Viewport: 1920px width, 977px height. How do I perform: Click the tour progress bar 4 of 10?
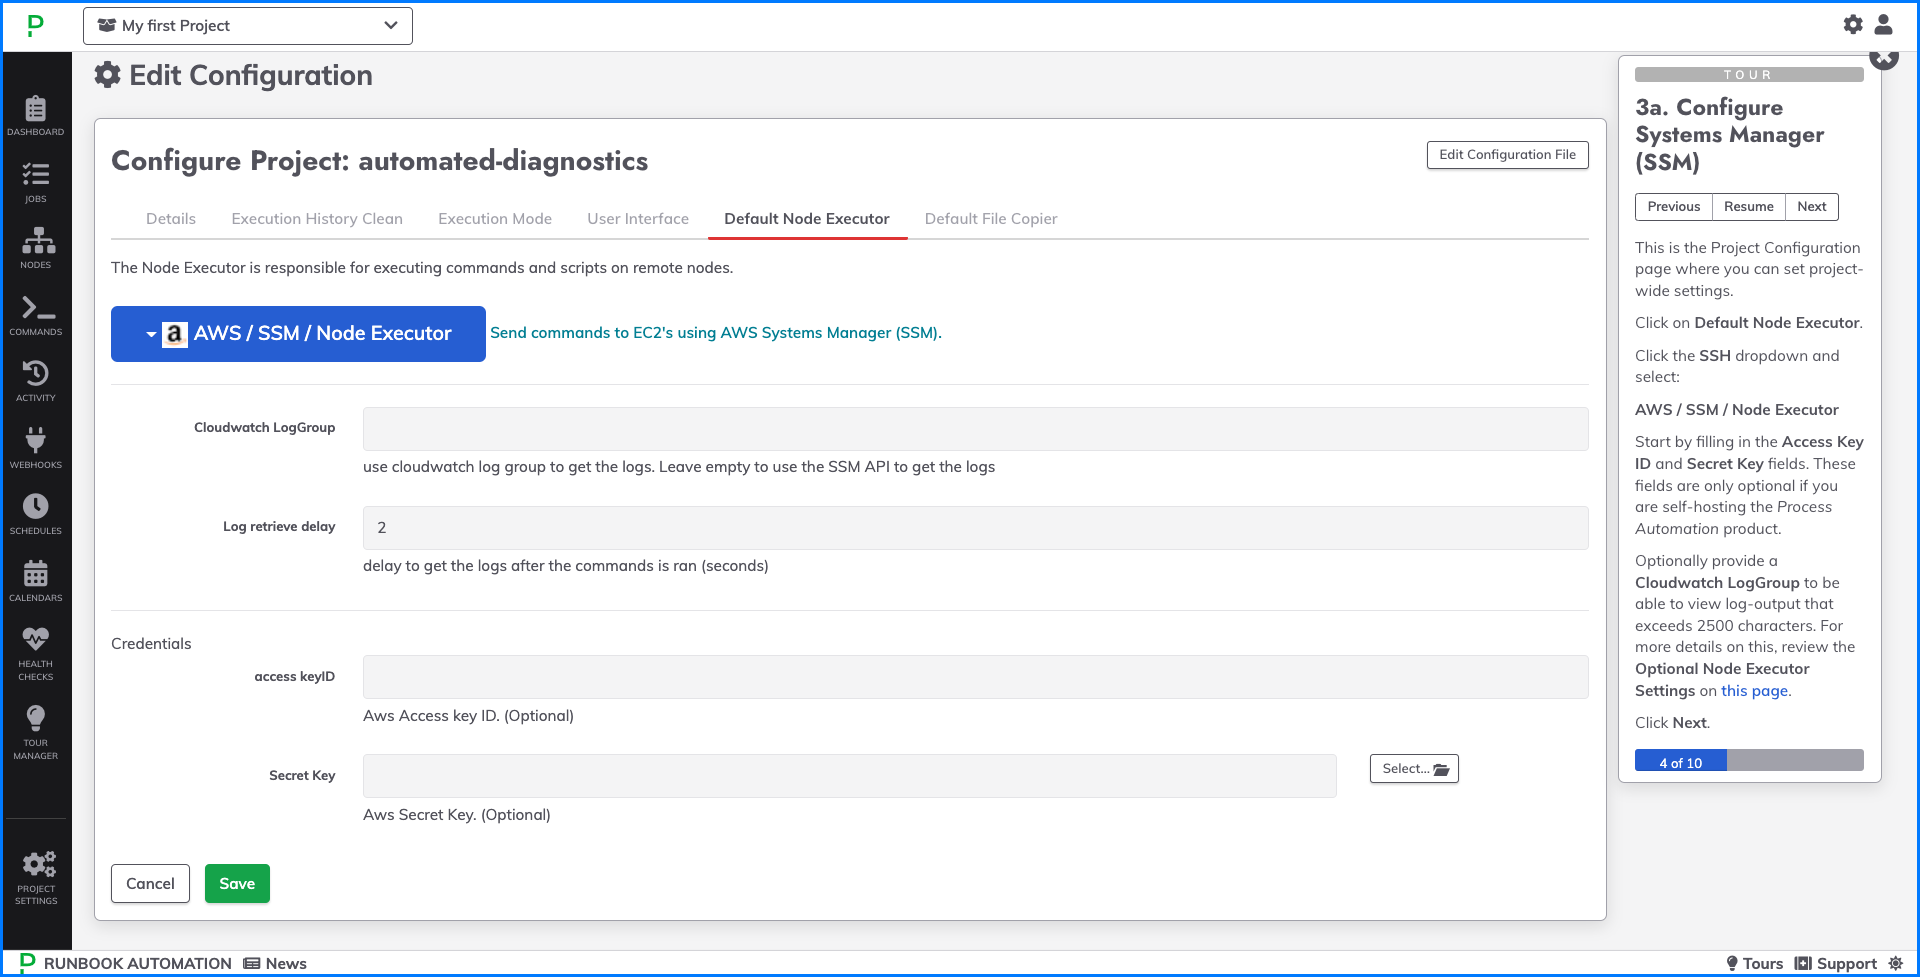pyautogui.click(x=1749, y=761)
